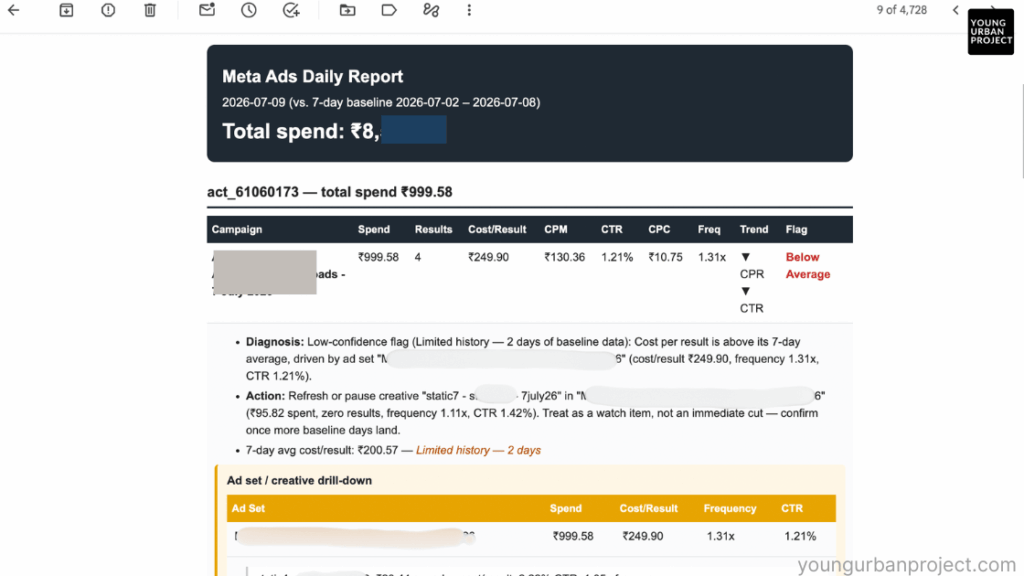Click the Below Average flag

tap(807, 266)
